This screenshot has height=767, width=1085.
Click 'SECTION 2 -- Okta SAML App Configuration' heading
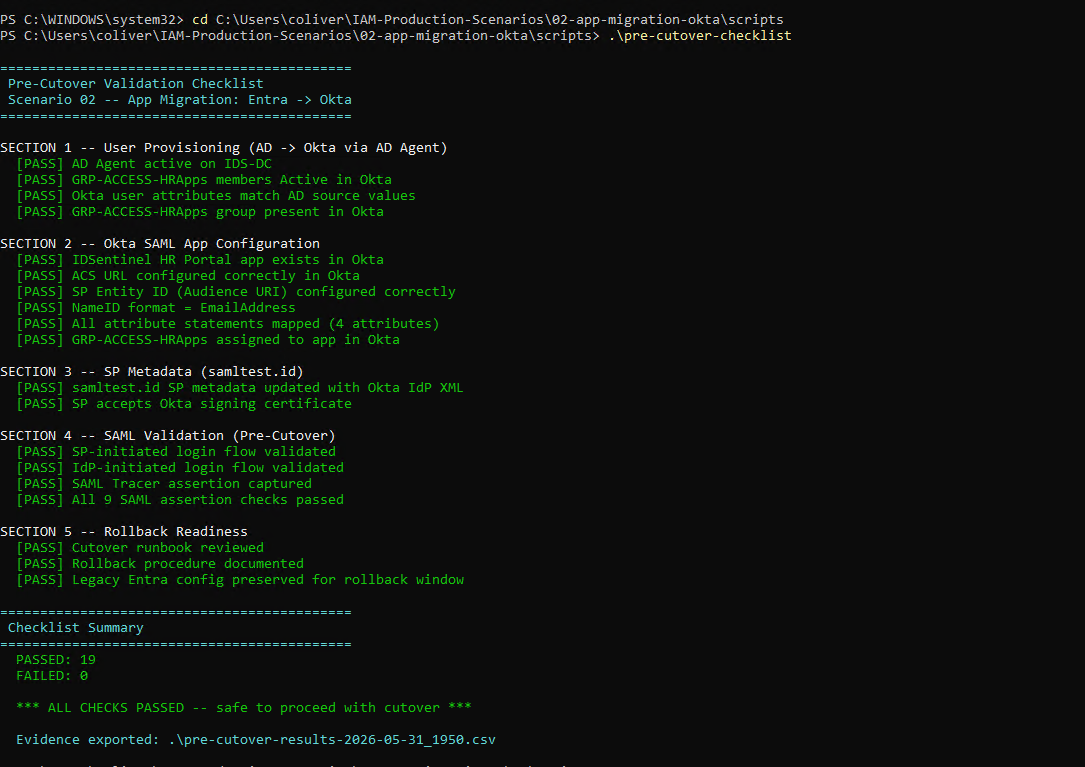(x=160, y=244)
